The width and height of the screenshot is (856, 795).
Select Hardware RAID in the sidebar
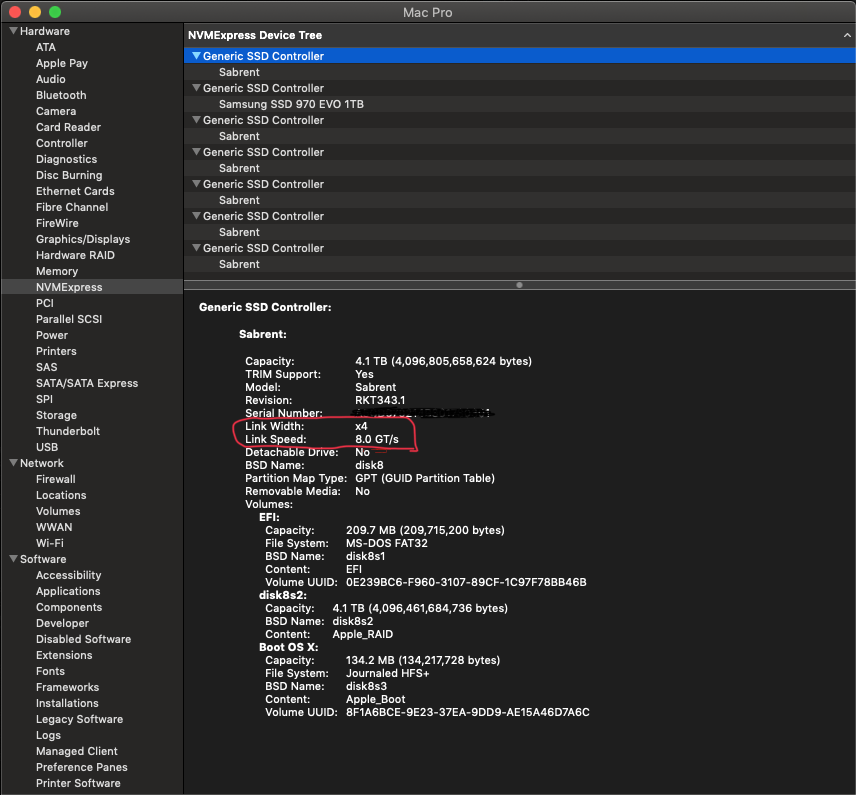[75, 256]
